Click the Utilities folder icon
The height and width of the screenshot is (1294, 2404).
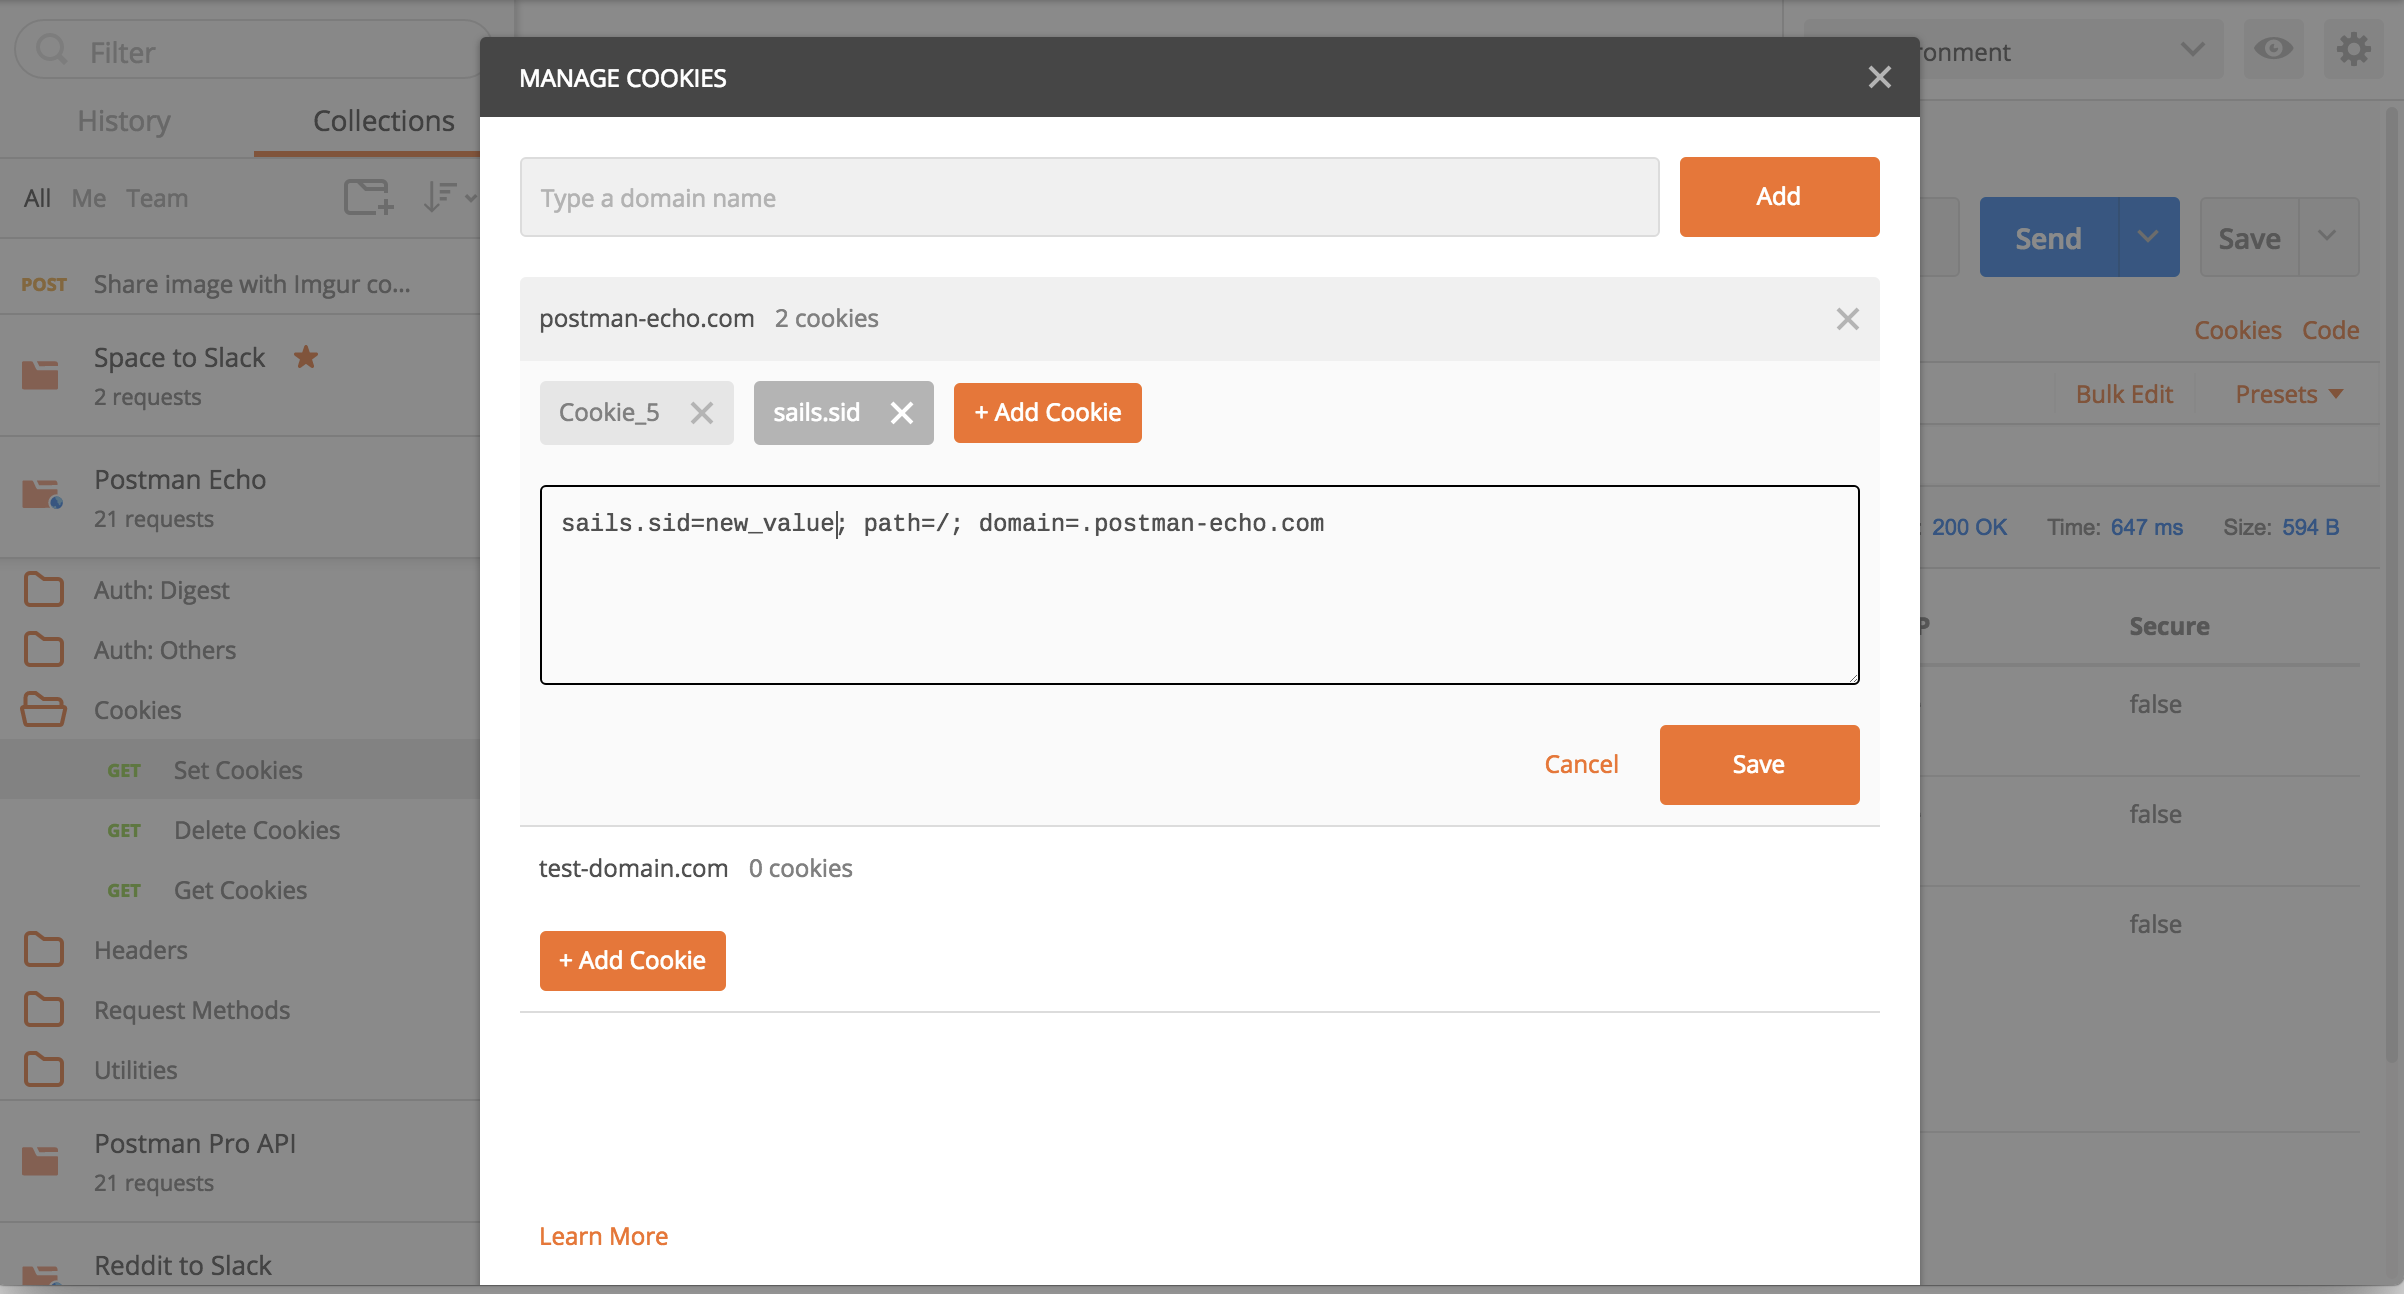(43, 1069)
